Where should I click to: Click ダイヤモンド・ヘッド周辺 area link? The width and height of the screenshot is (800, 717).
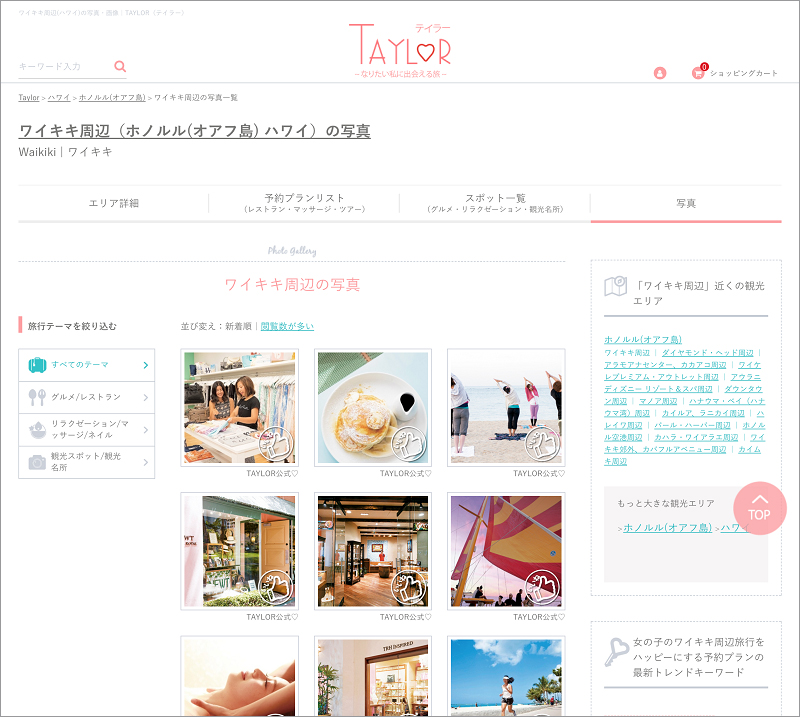coord(707,353)
